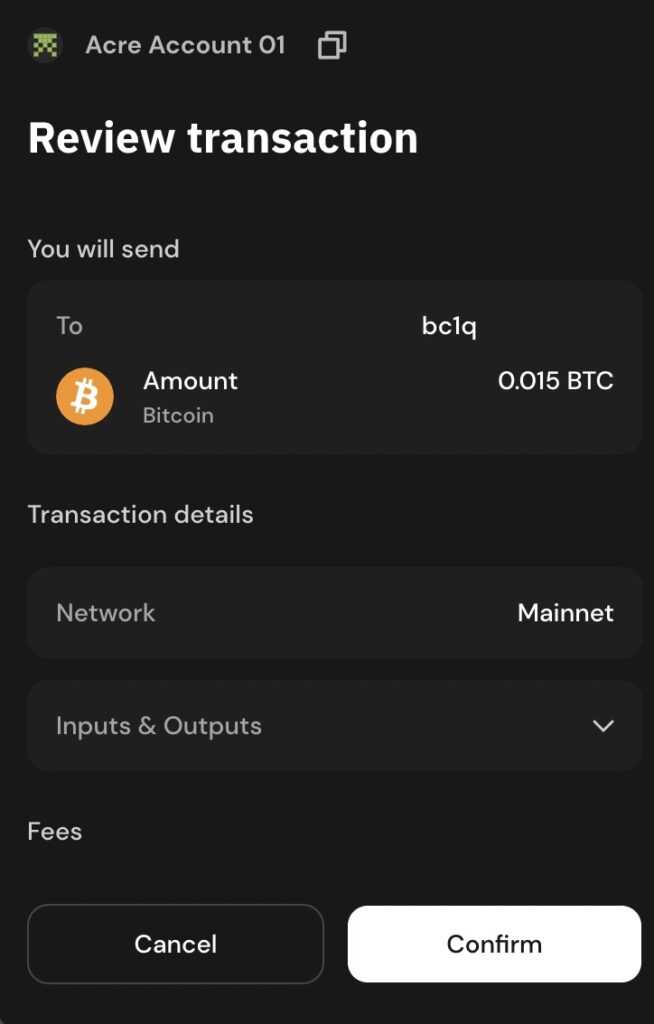The width and height of the screenshot is (654, 1024).
Task: Select the Acre Account 01 name
Action: coord(185,45)
